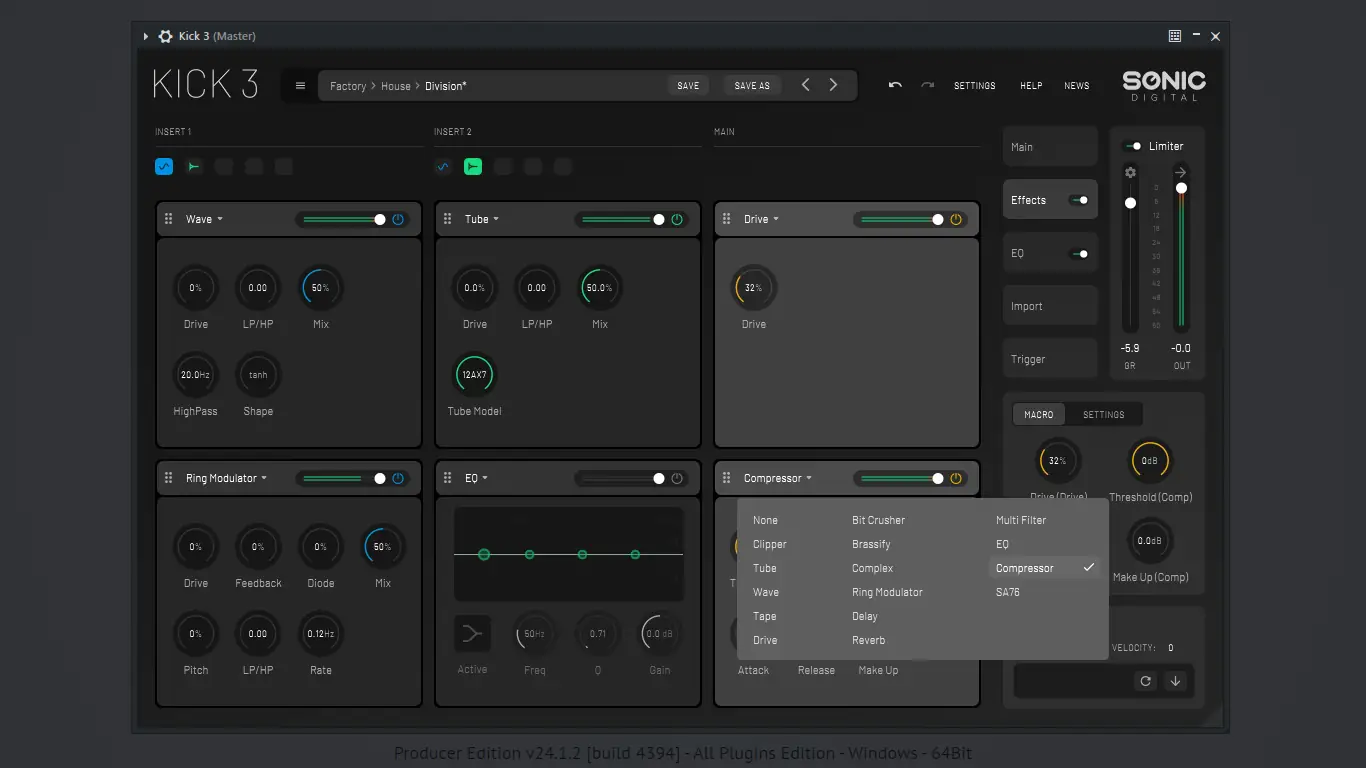
Task: Toggle power of the Tube module
Action: [x=677, y=219]
